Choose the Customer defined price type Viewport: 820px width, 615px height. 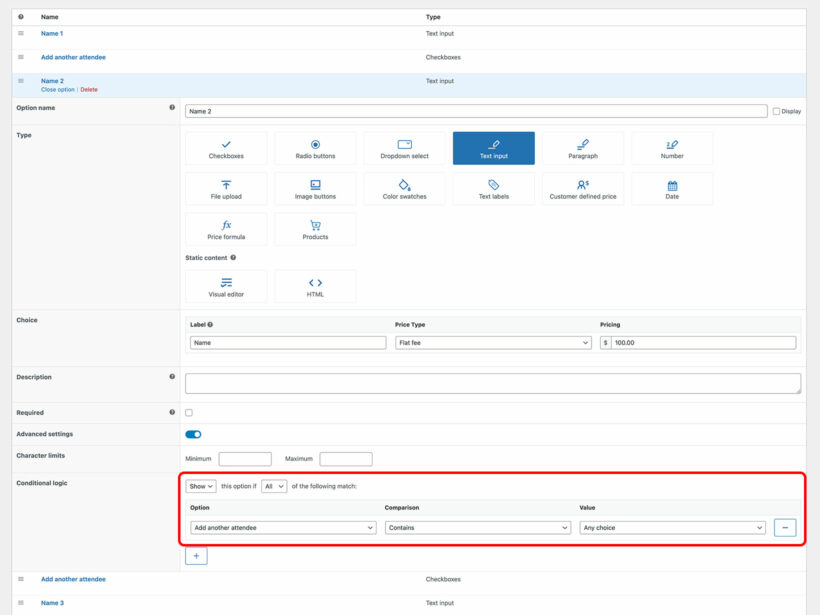584,188
